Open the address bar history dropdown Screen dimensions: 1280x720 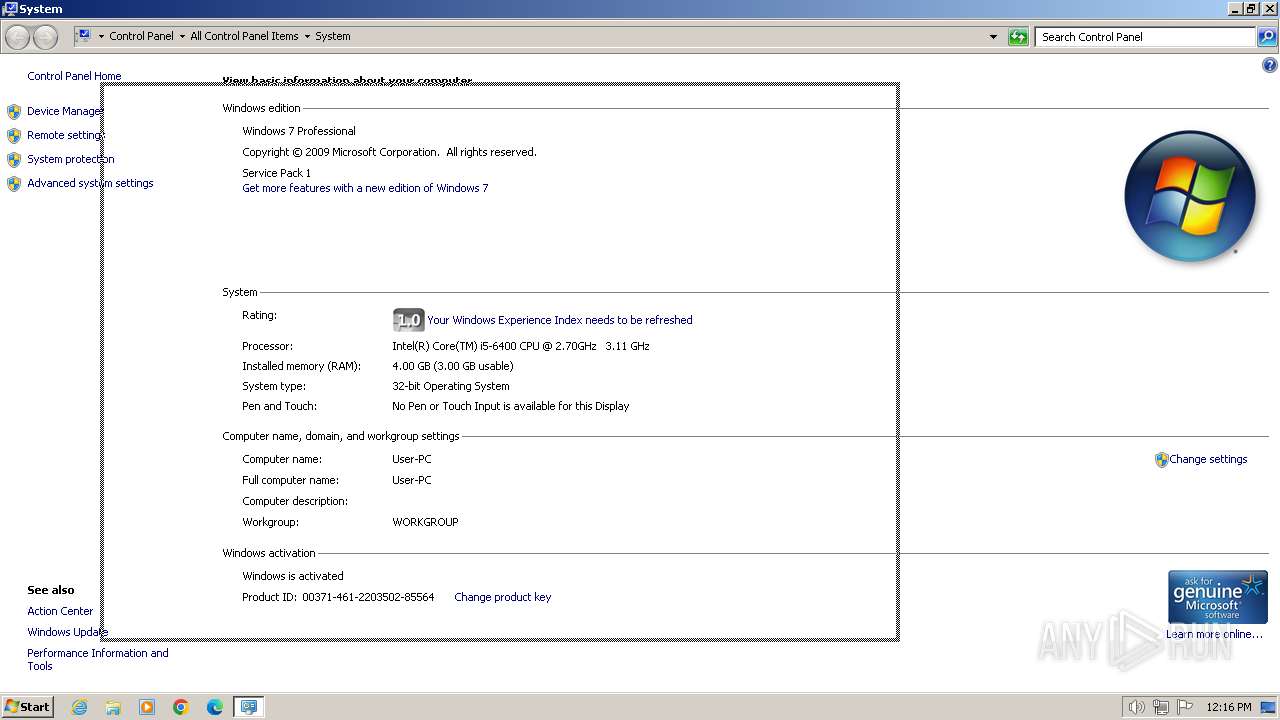click(x=993, y=37)
